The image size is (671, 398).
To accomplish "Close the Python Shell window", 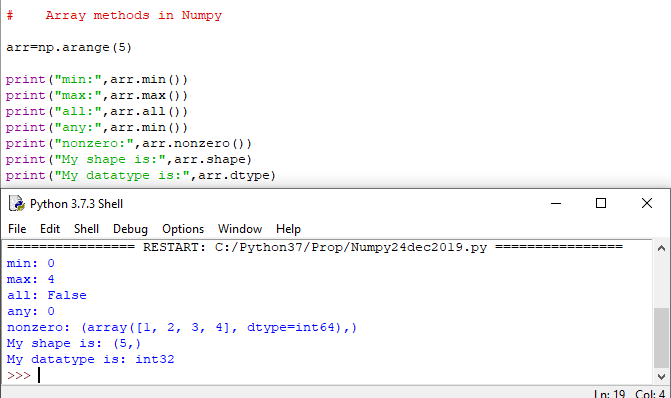I will pyautogui.click(x=647, y=203).
